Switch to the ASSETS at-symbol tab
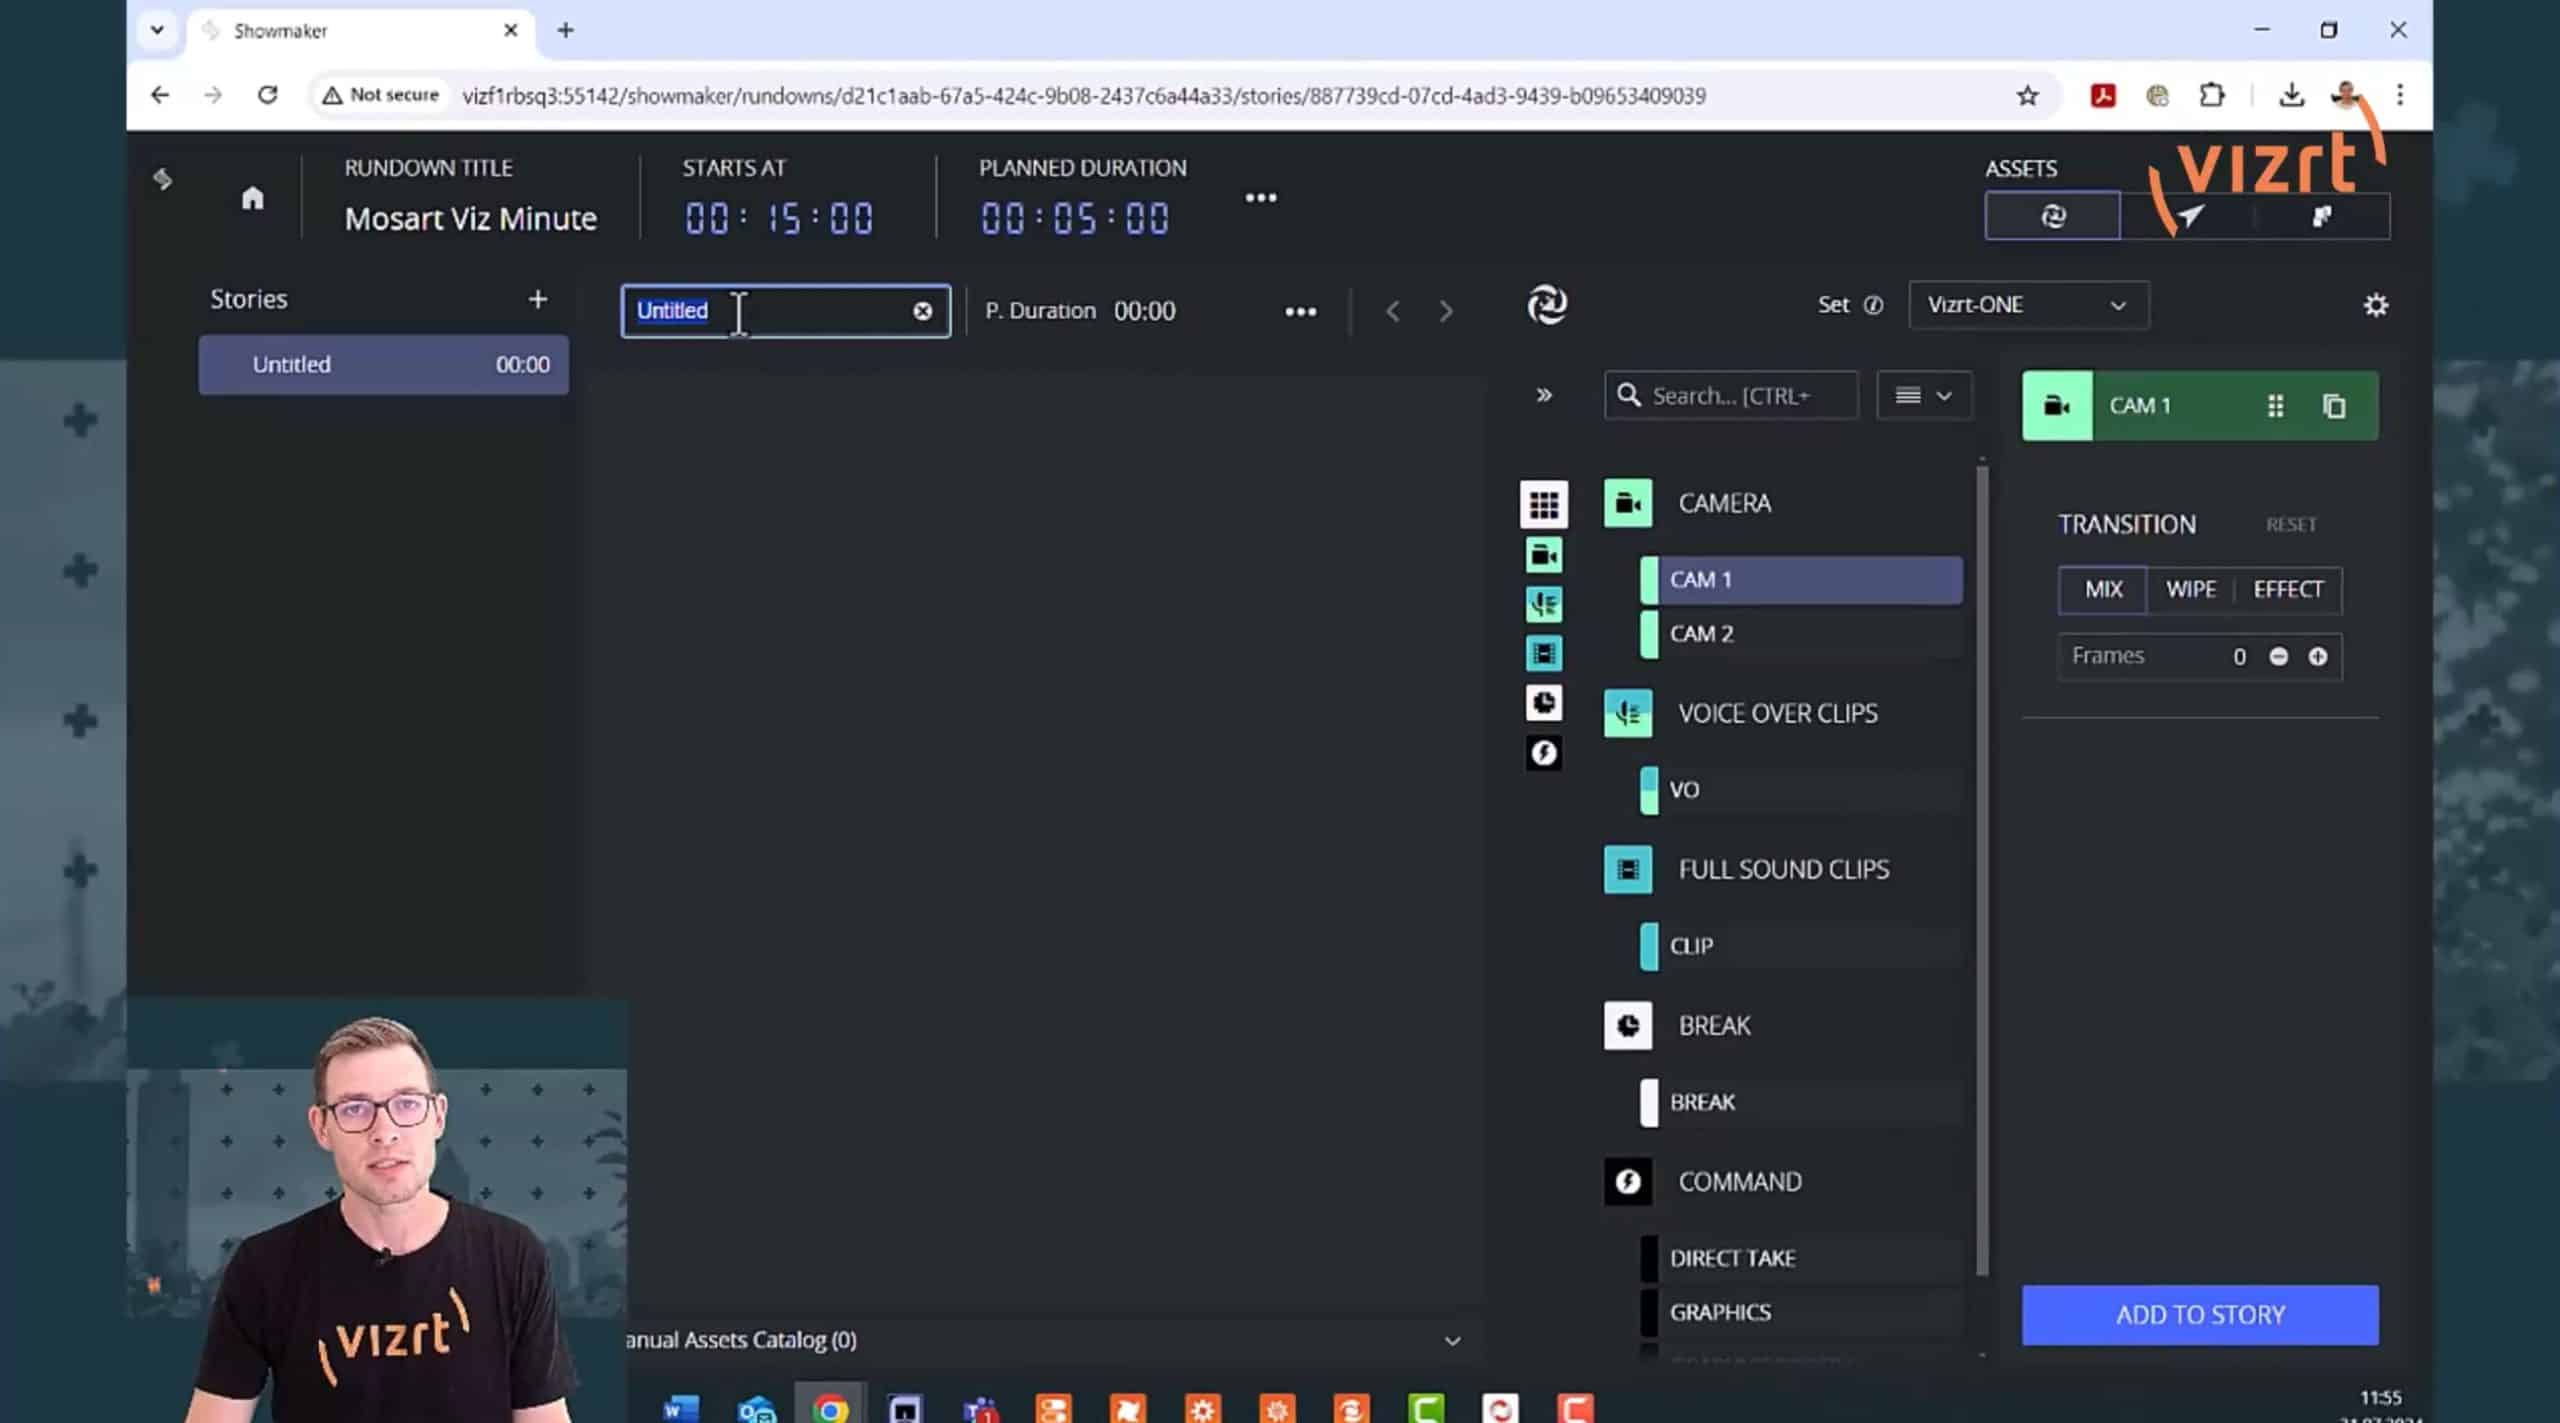Viewport: 2560px width, 1423px height. pos(2052,215)
